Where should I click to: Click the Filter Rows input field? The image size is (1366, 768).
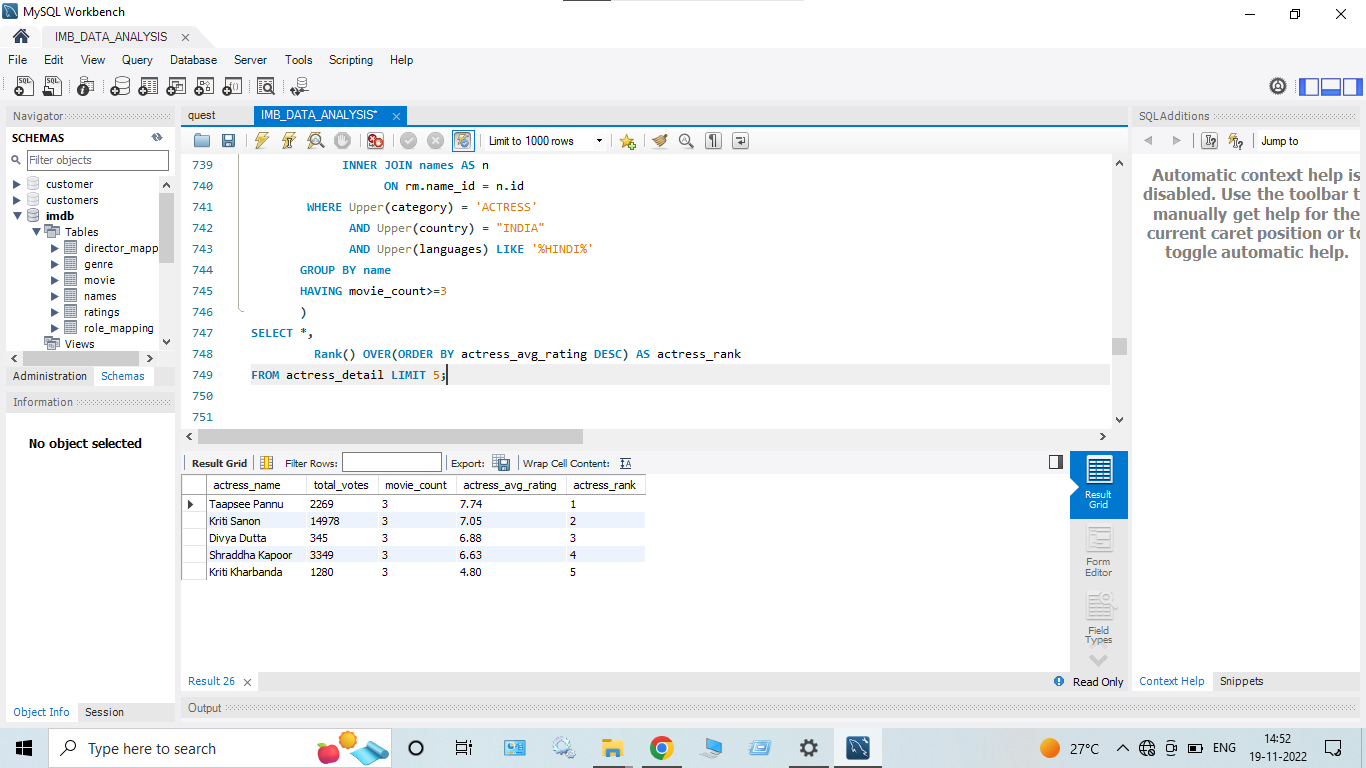[391, 462]
